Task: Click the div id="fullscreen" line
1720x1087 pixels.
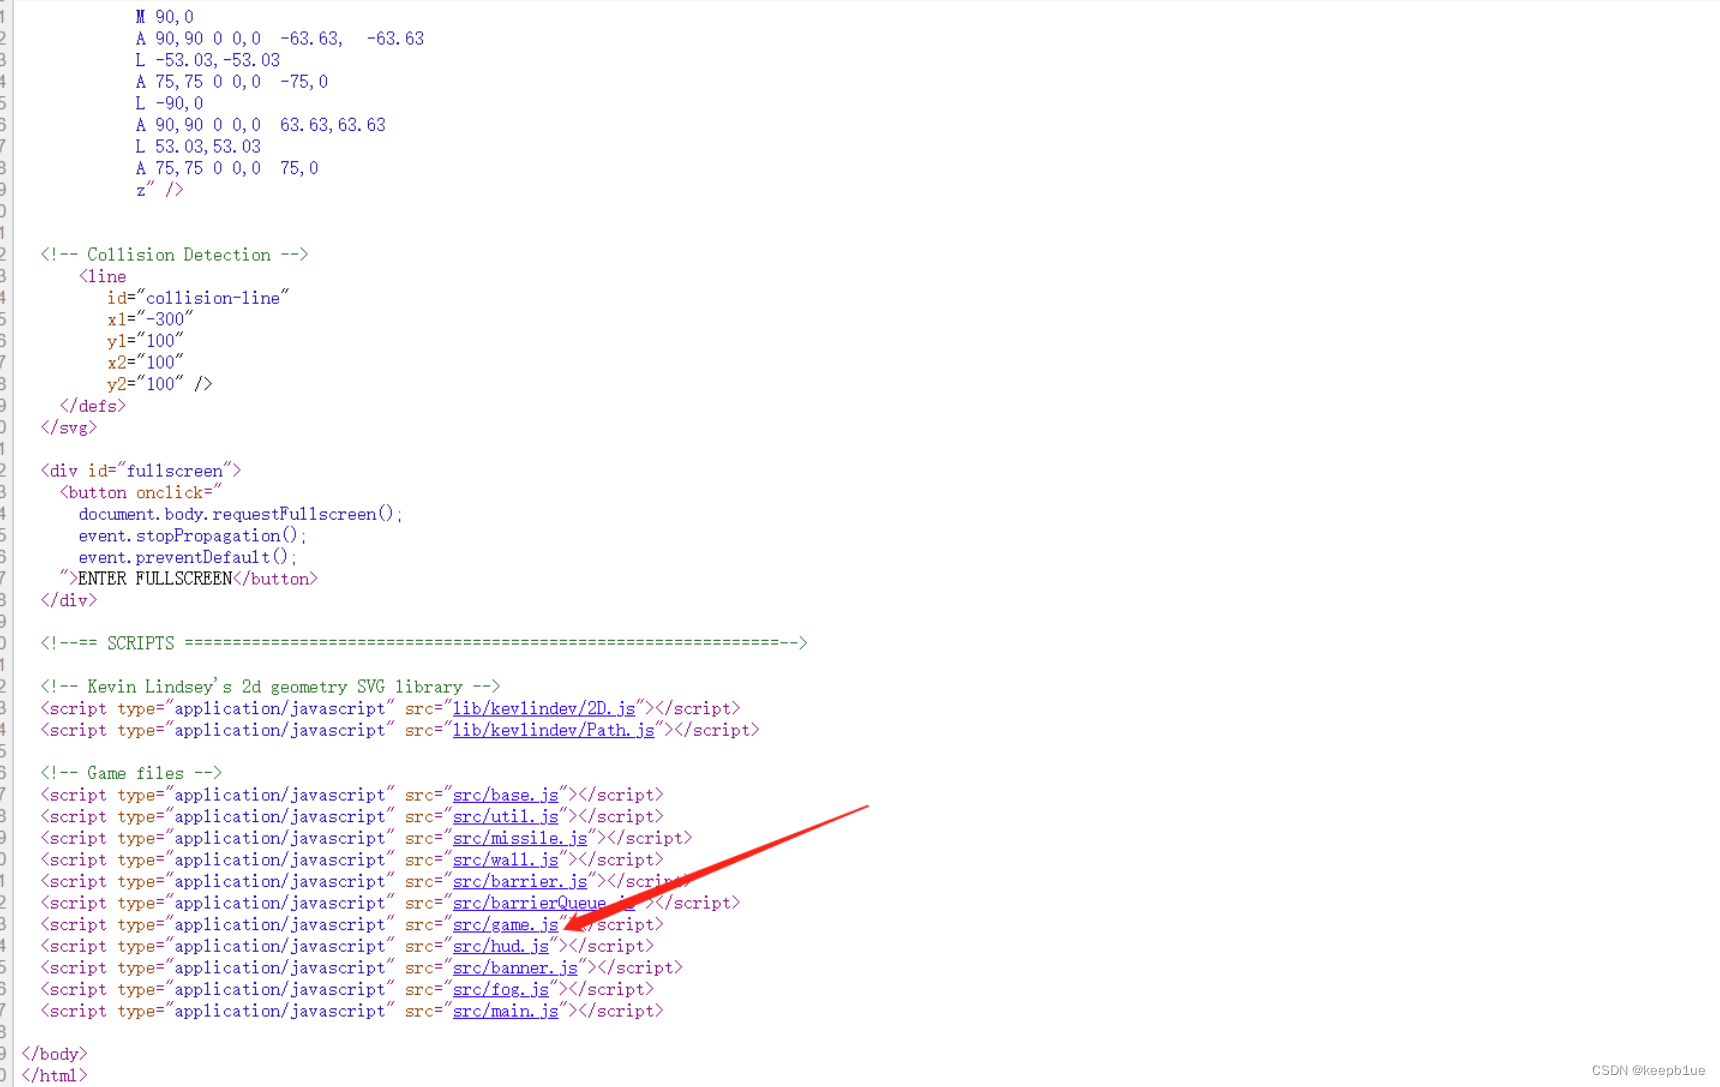Action: (141, 471)
